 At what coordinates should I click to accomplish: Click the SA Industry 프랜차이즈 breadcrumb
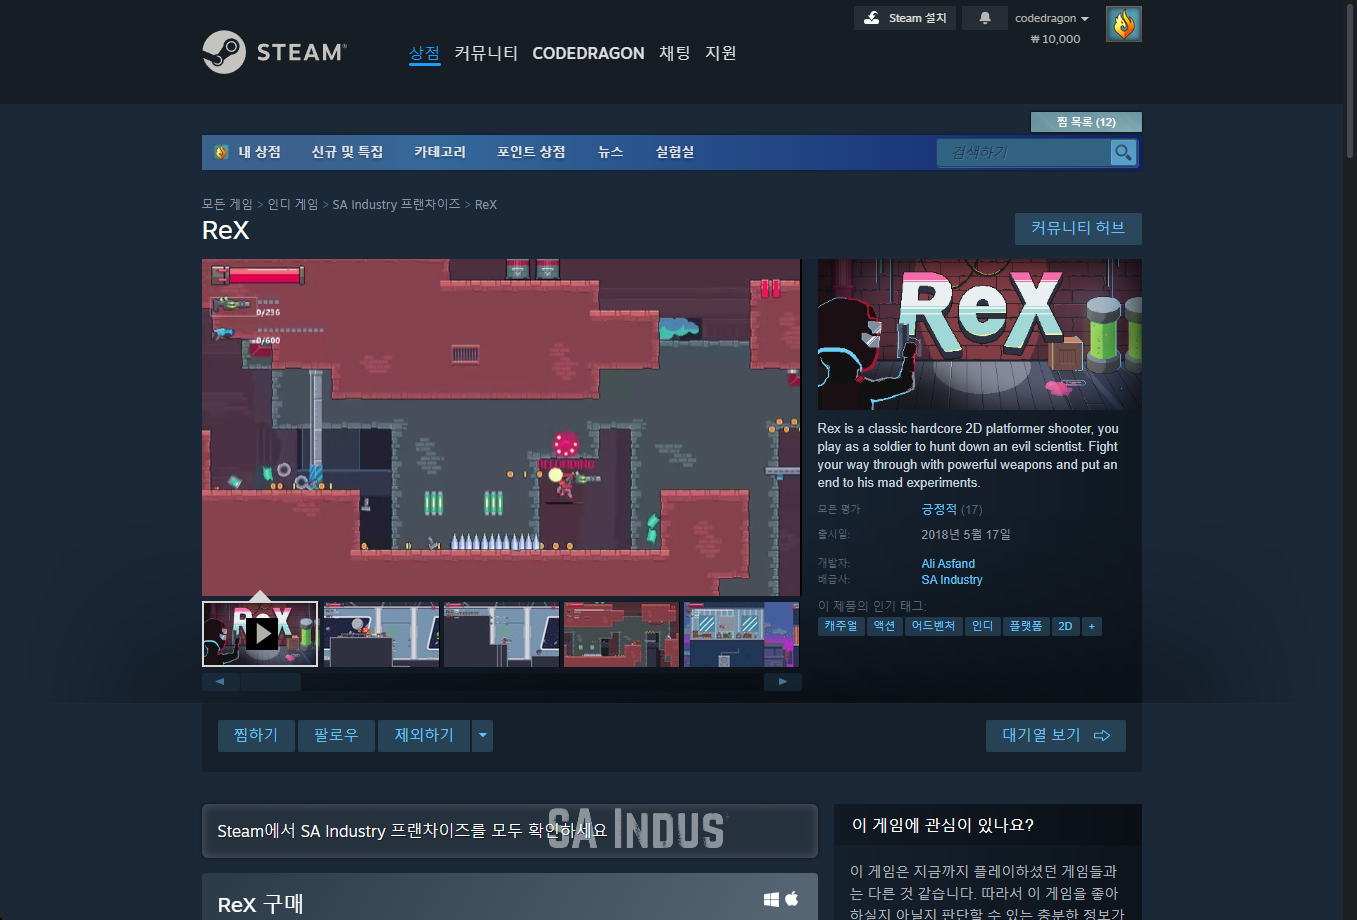coord(397,204)
